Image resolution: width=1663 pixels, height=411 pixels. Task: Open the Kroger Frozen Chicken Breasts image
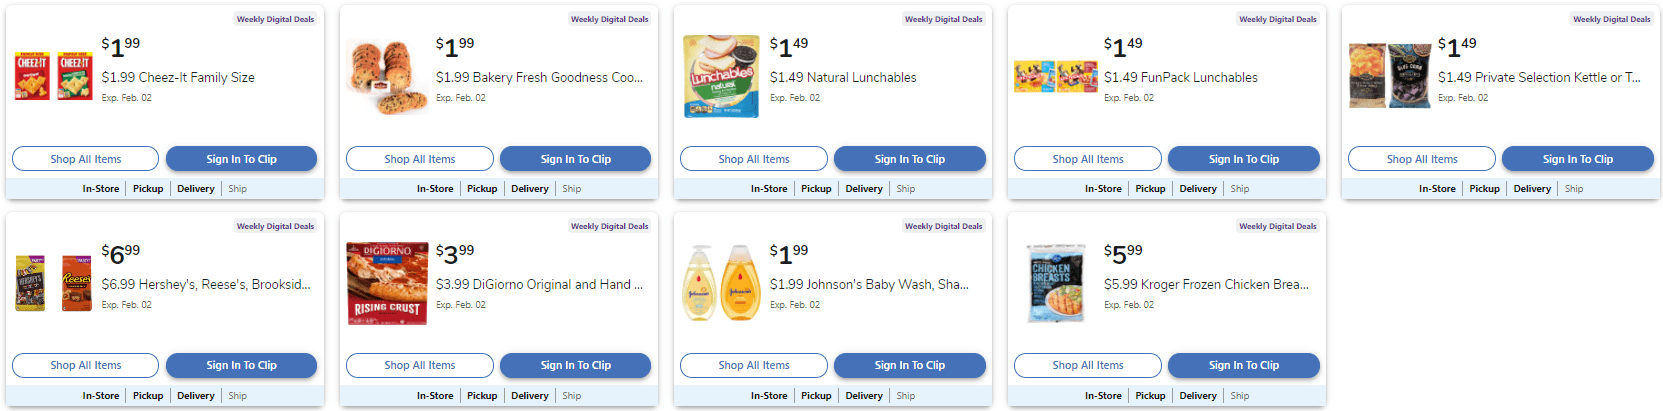coord(1055,283)
